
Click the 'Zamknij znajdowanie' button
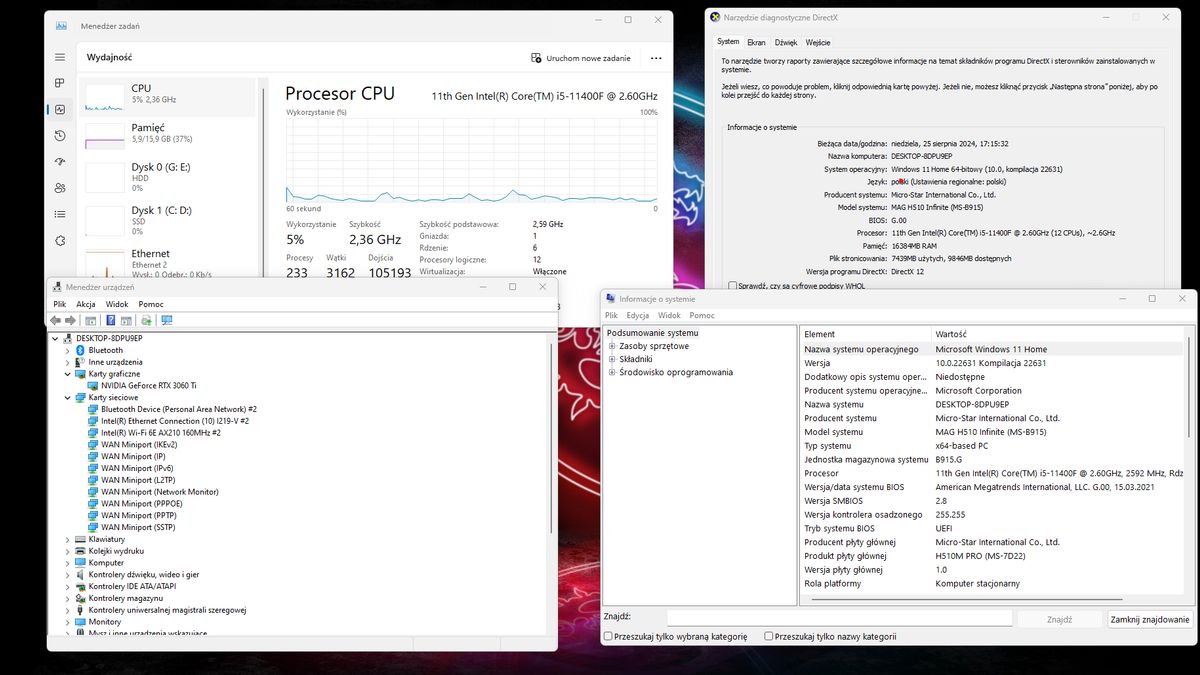pyautogui.click(x=1148, y=618)
